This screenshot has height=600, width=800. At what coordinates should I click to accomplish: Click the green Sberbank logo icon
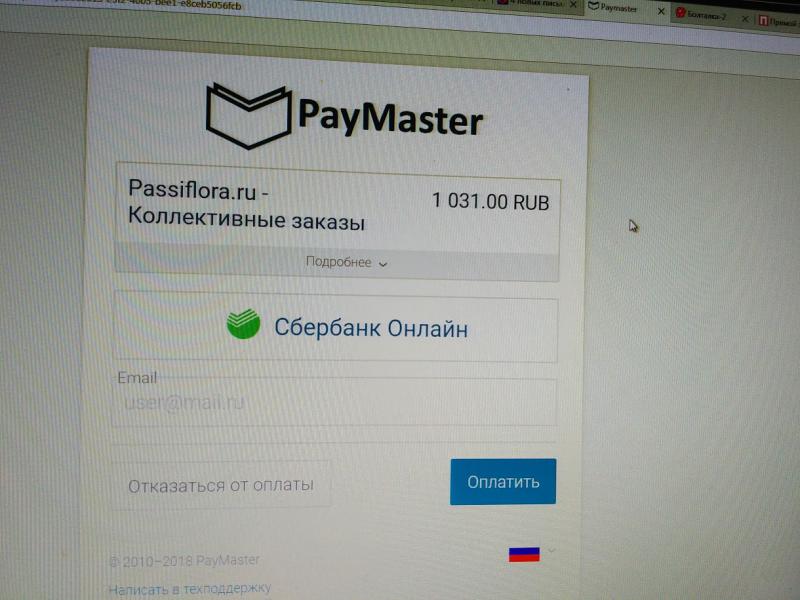pyautogui.click(x=243, y=324)
